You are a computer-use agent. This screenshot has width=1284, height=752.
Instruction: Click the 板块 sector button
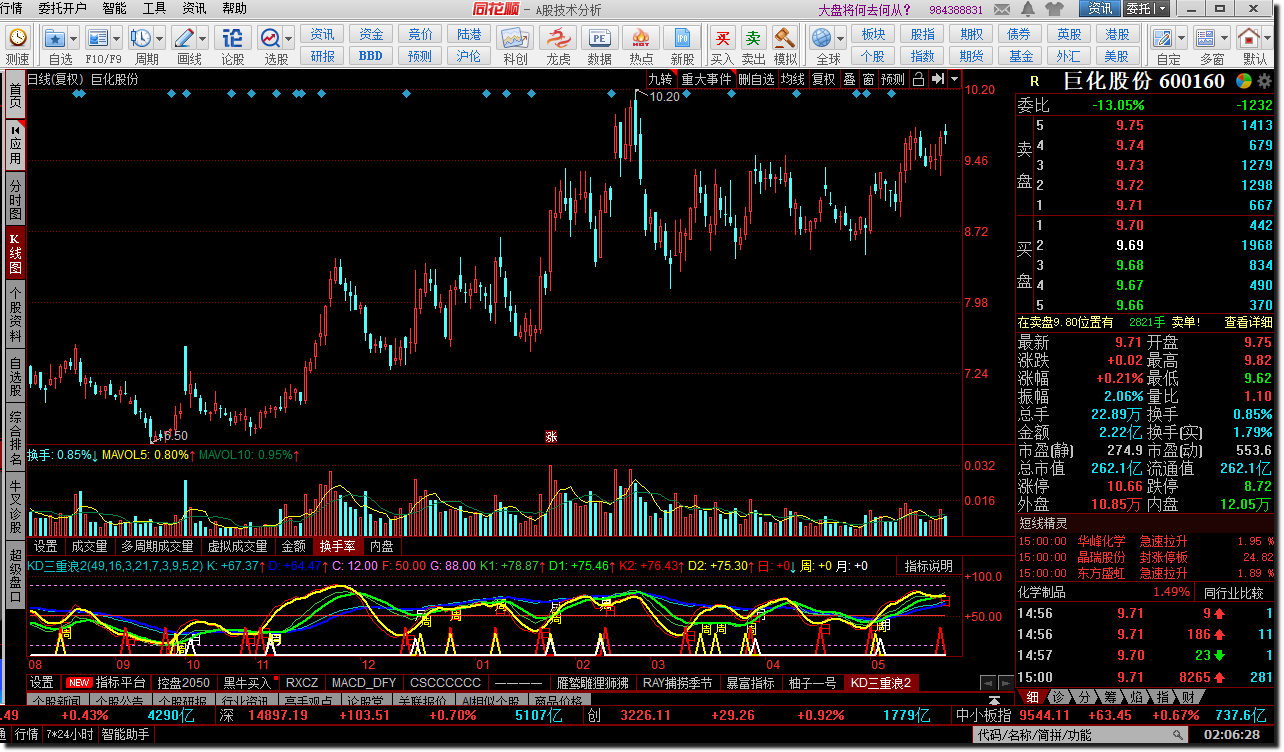(873, 34)
